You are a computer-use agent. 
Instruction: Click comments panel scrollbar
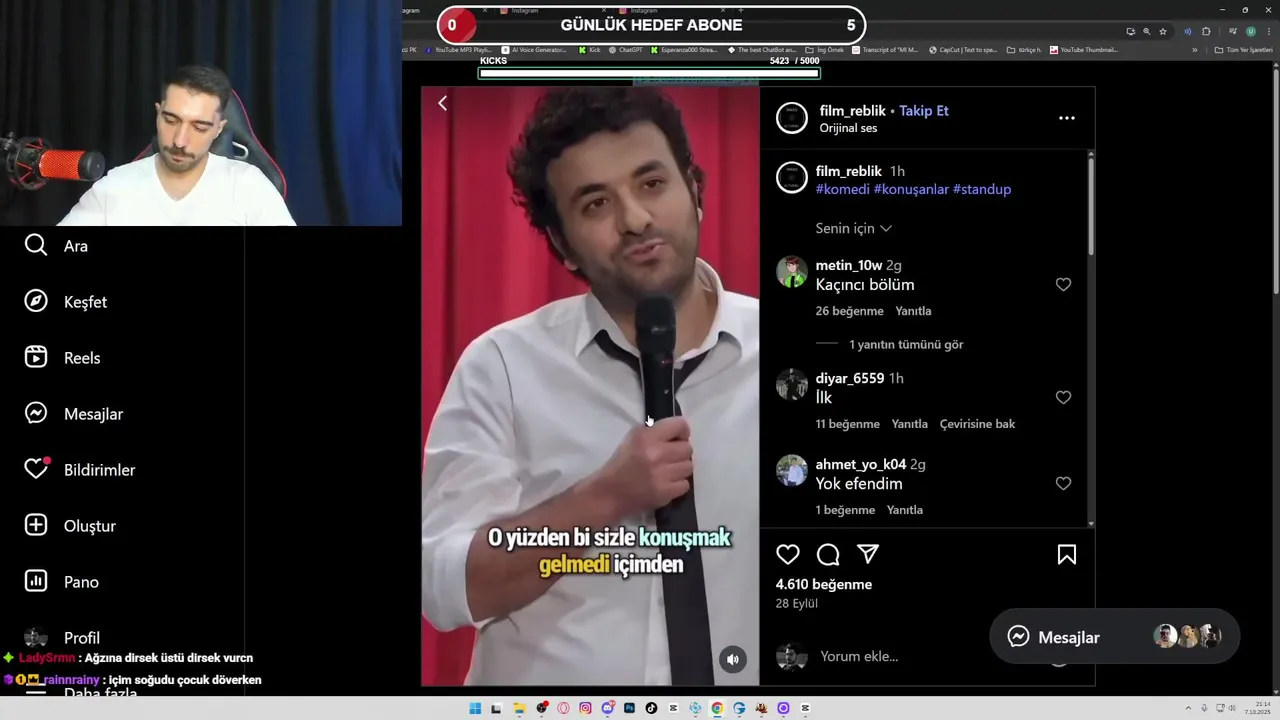tap(1090, 205)
